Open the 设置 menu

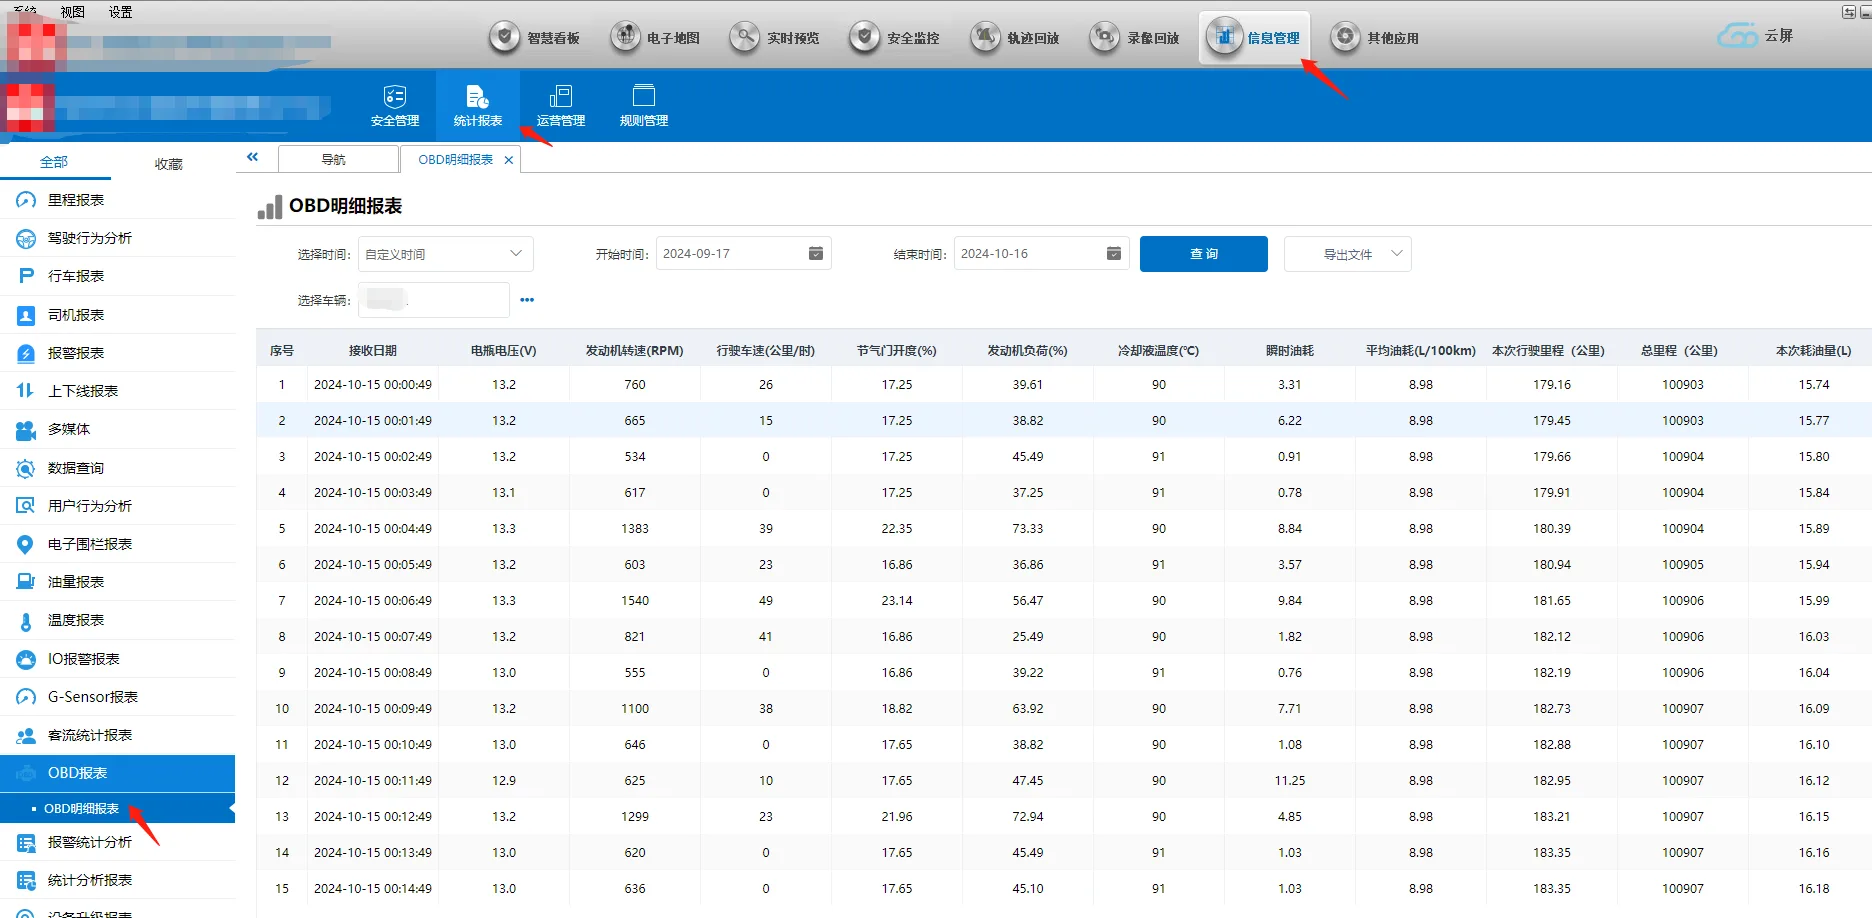tap(121, 12)
